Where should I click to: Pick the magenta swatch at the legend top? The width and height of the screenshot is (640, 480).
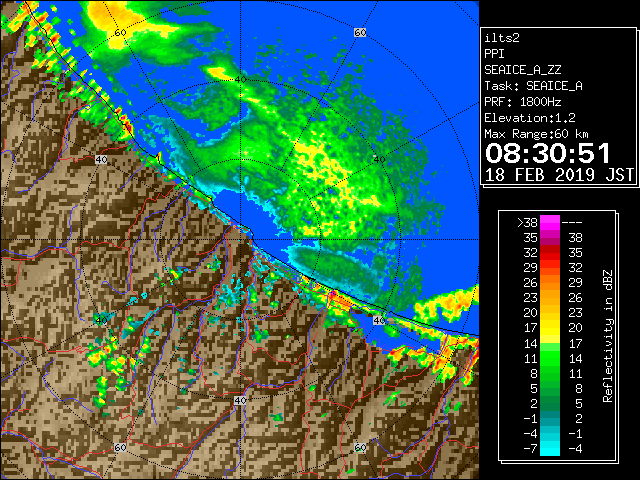coord(550,222)
